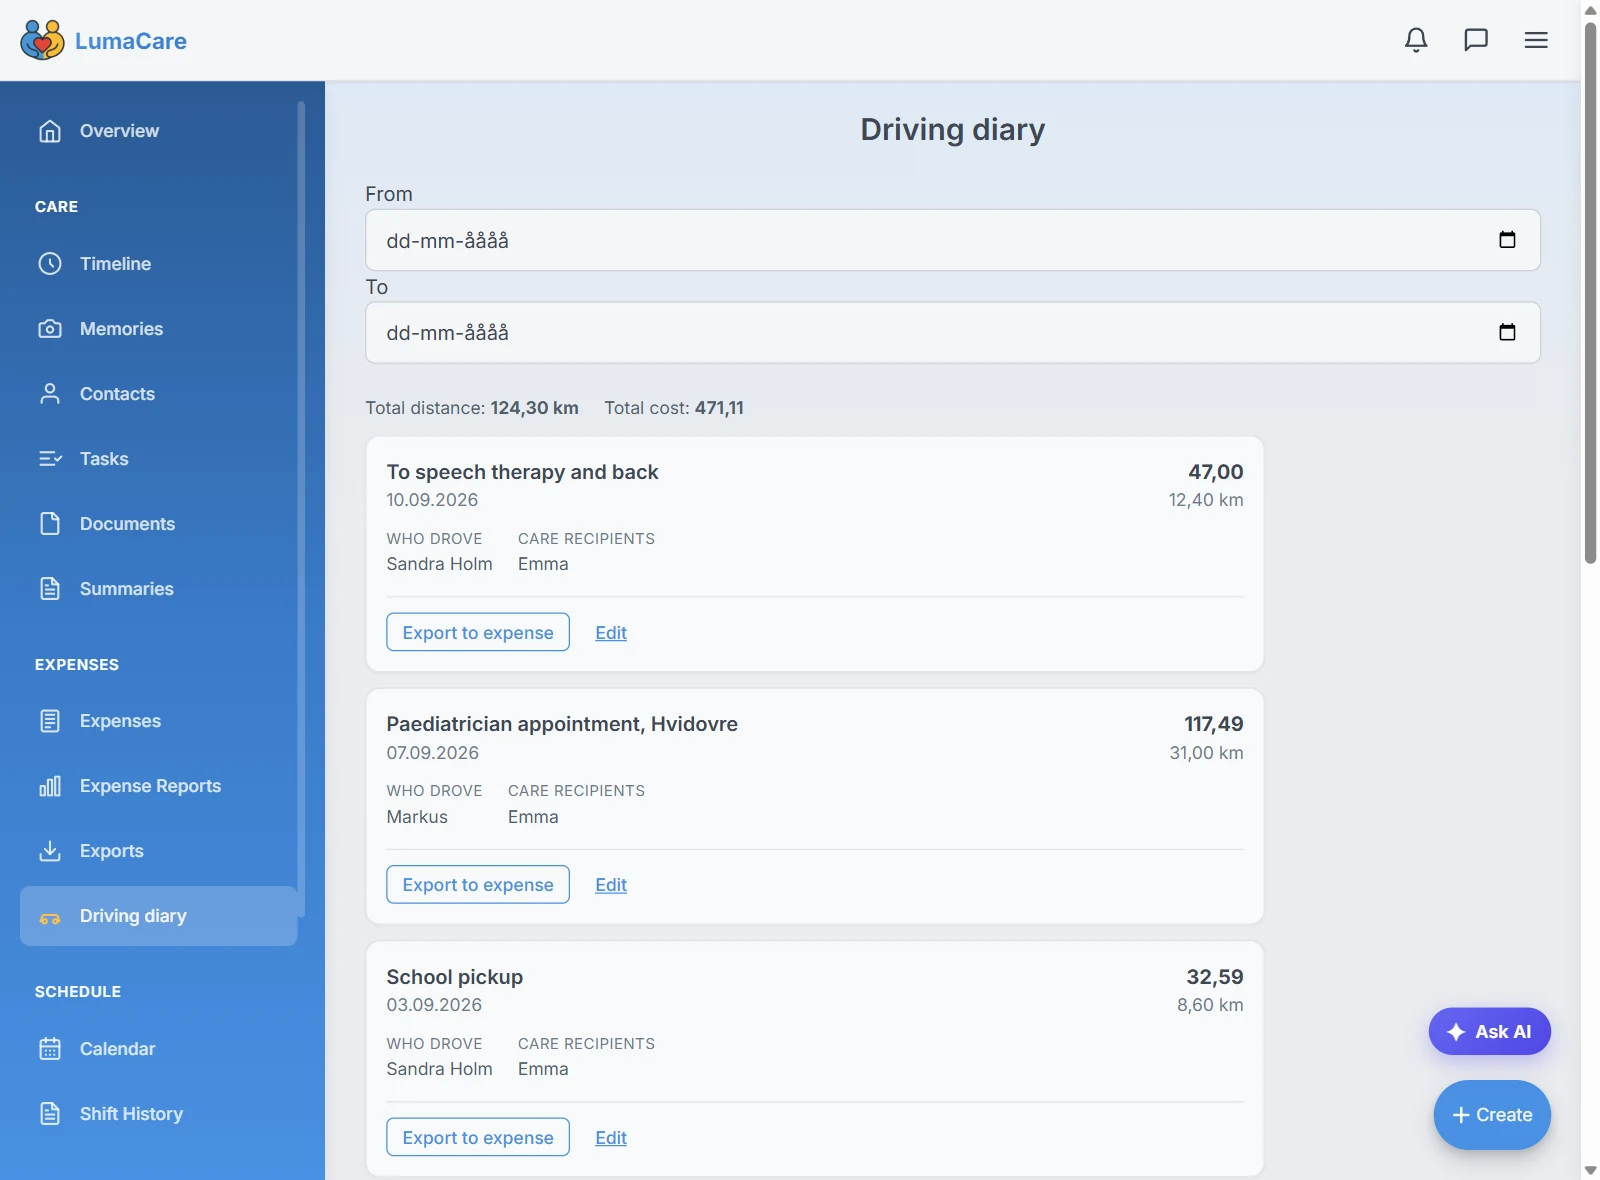Click the Calendar icon in sidebar
Viewport: 1600px width, 1180px height.
[x=50, y=1049]
